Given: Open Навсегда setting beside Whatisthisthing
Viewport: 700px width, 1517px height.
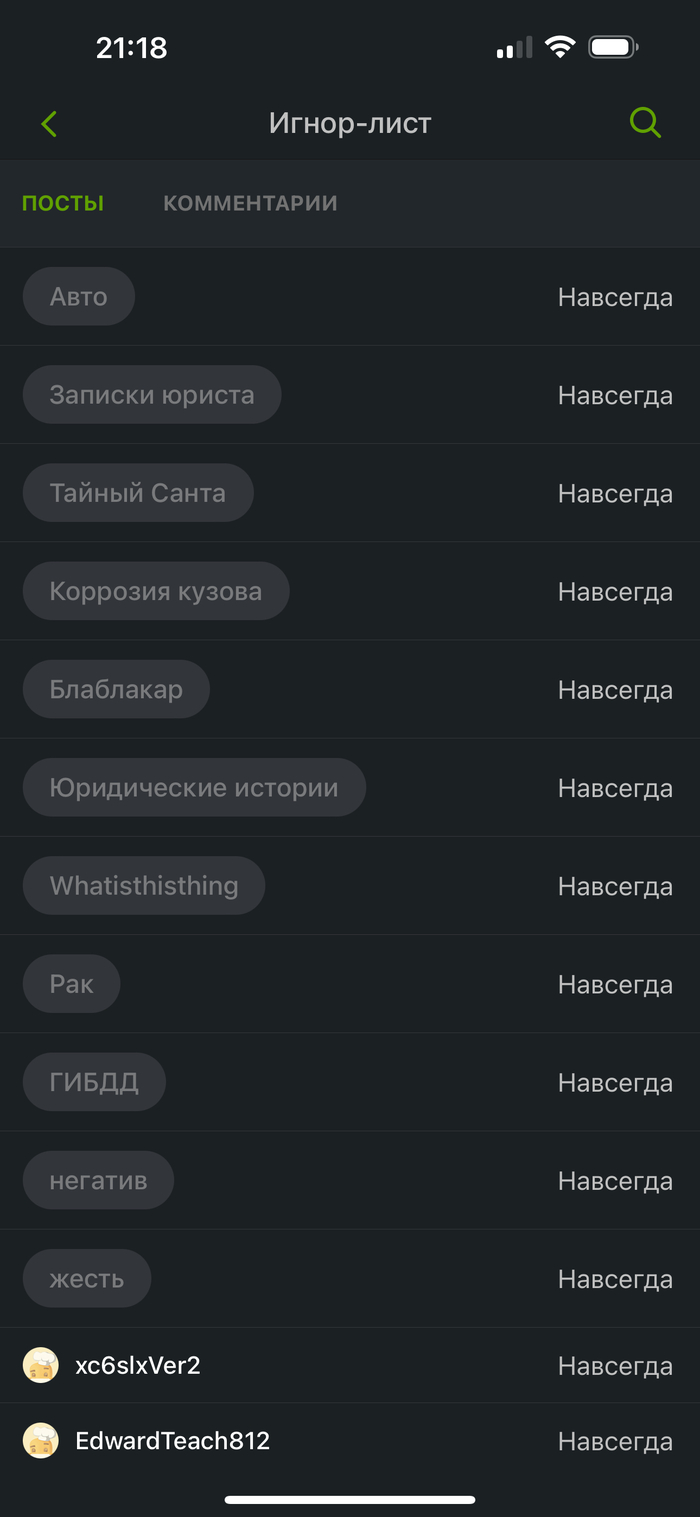Looking at the screenshot, I should coord(615,886).
